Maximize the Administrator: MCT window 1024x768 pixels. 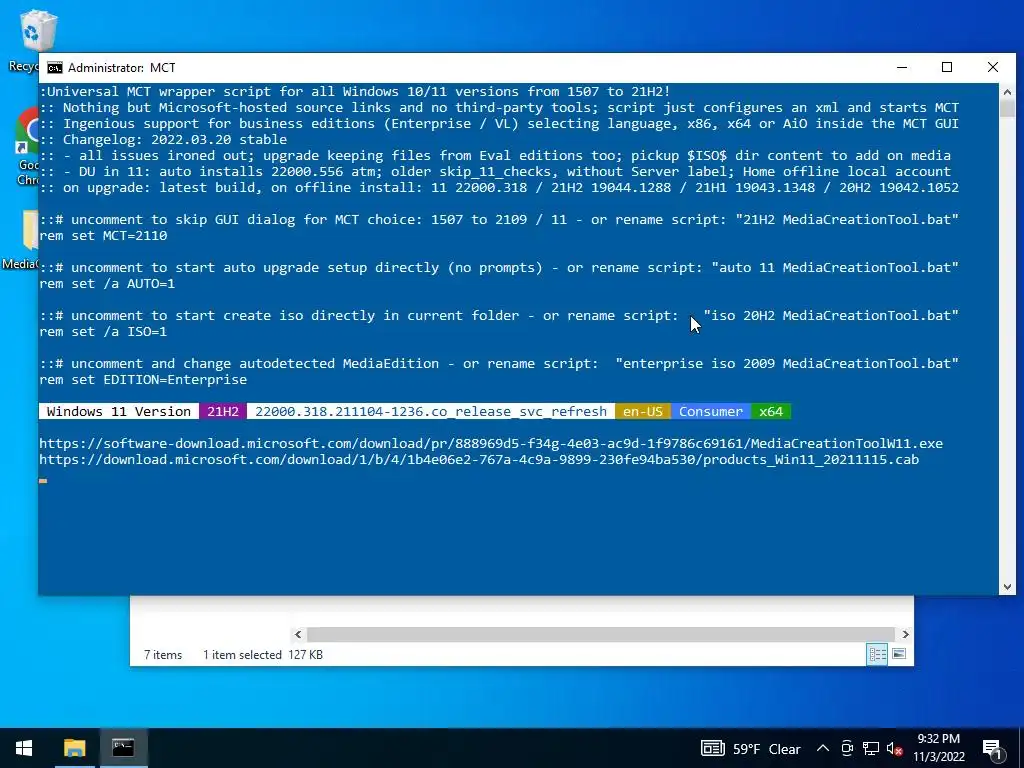(x=947, y=67)
